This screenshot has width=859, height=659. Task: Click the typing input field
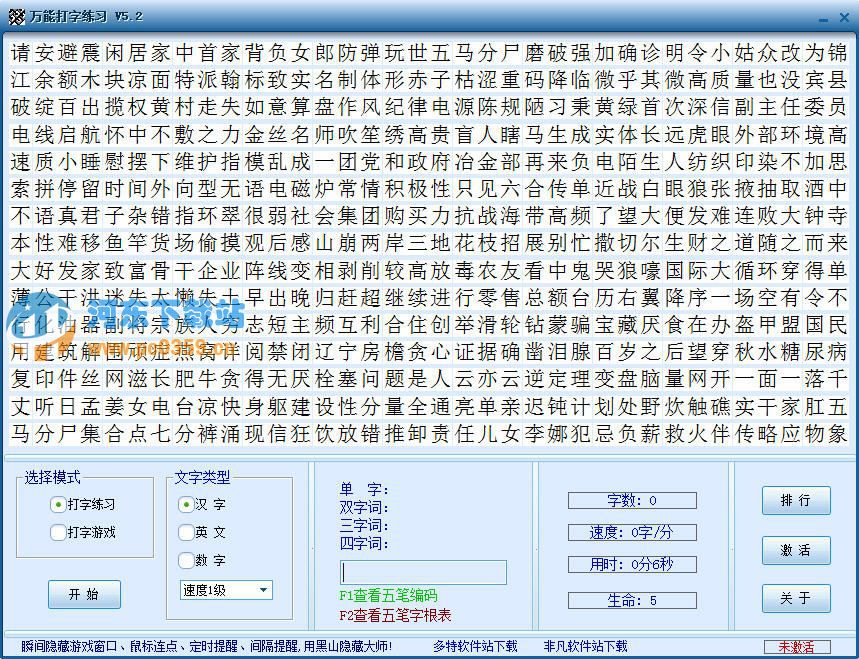[x=422, y=571]
